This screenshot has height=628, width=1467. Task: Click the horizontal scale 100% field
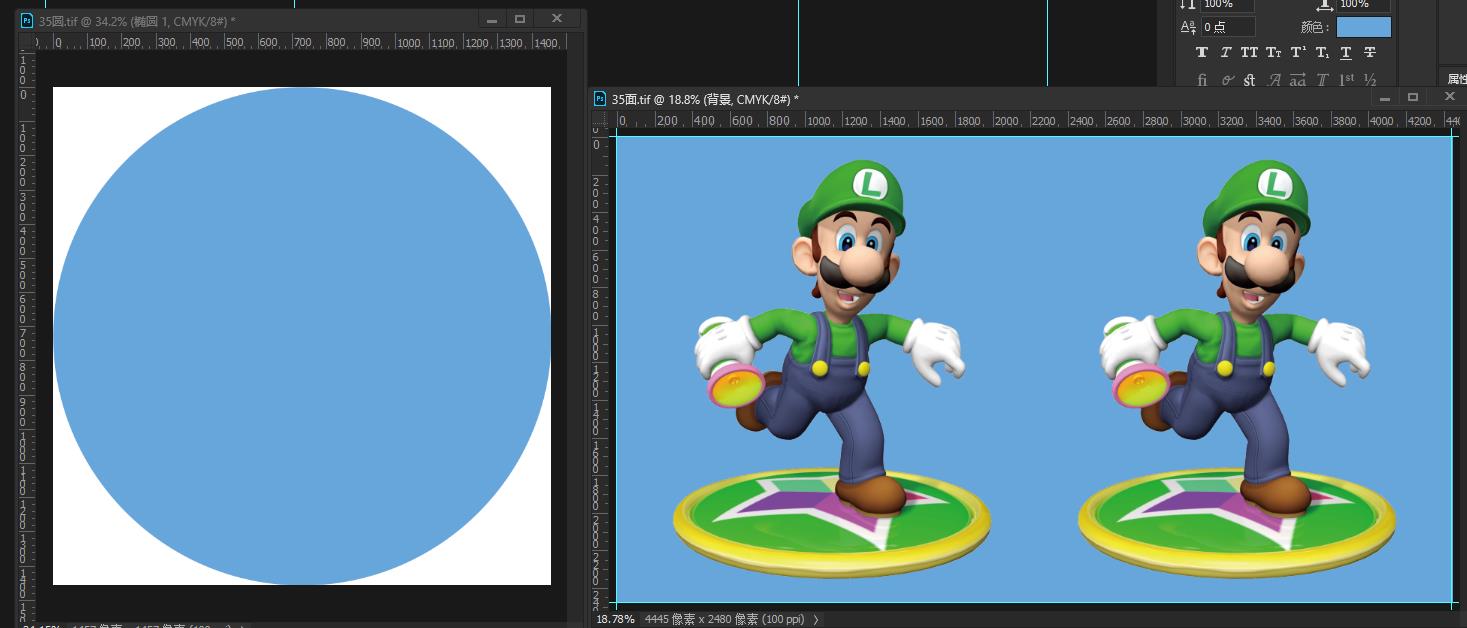click(x=1364, y=5)
